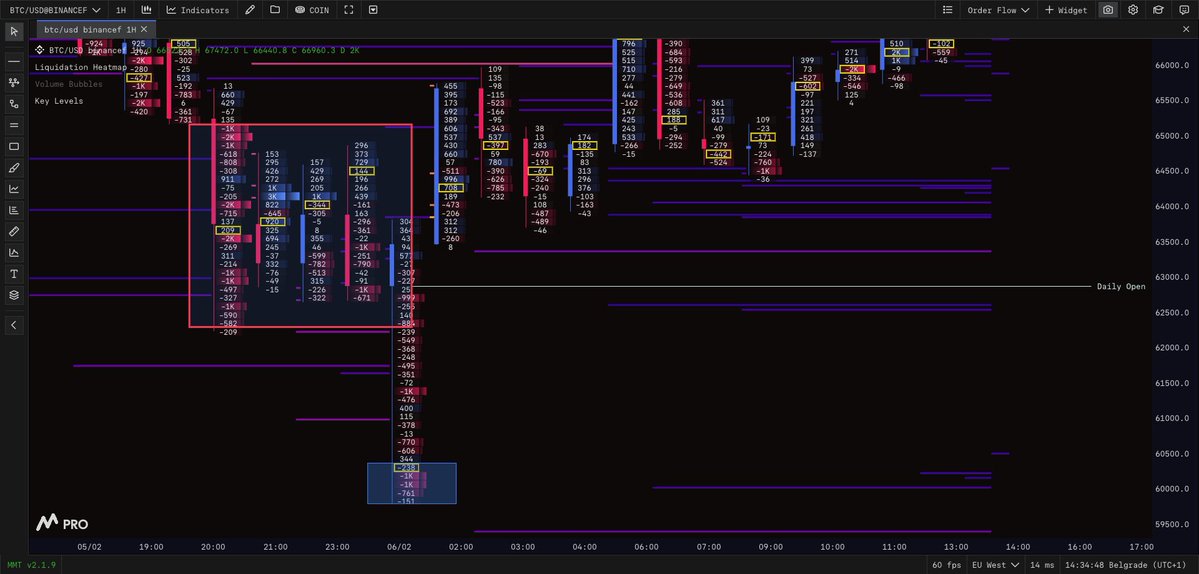1199x574 pixels.
Task: Select the text annotation tool
Action: tap(14, 274)
